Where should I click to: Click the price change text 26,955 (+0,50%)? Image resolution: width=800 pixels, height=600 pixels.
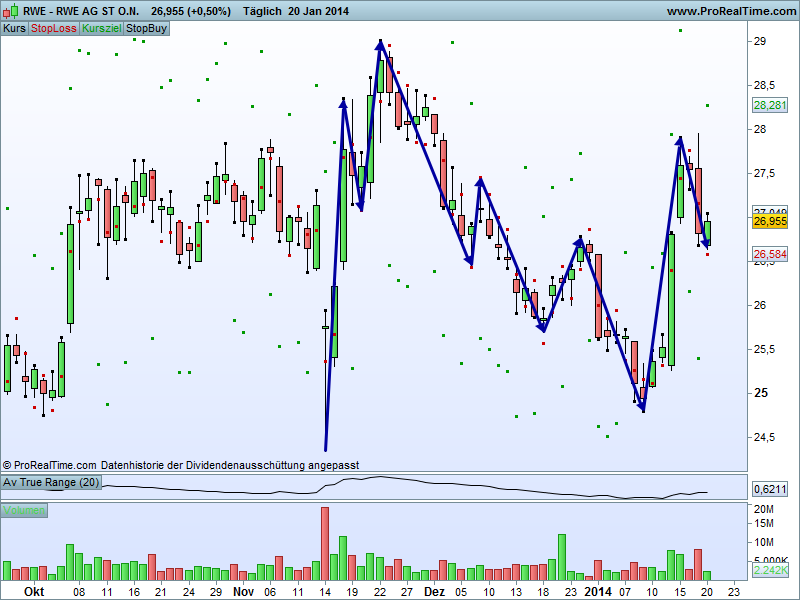click(191, 11)
